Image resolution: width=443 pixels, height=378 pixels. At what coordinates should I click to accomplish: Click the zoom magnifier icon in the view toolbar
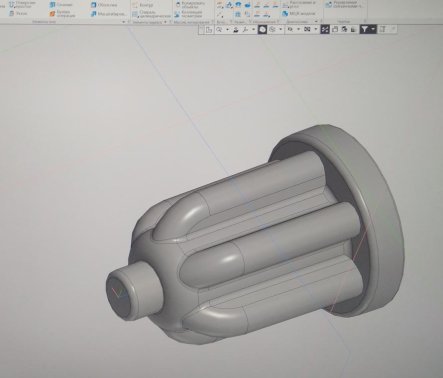tap(219, 30)
